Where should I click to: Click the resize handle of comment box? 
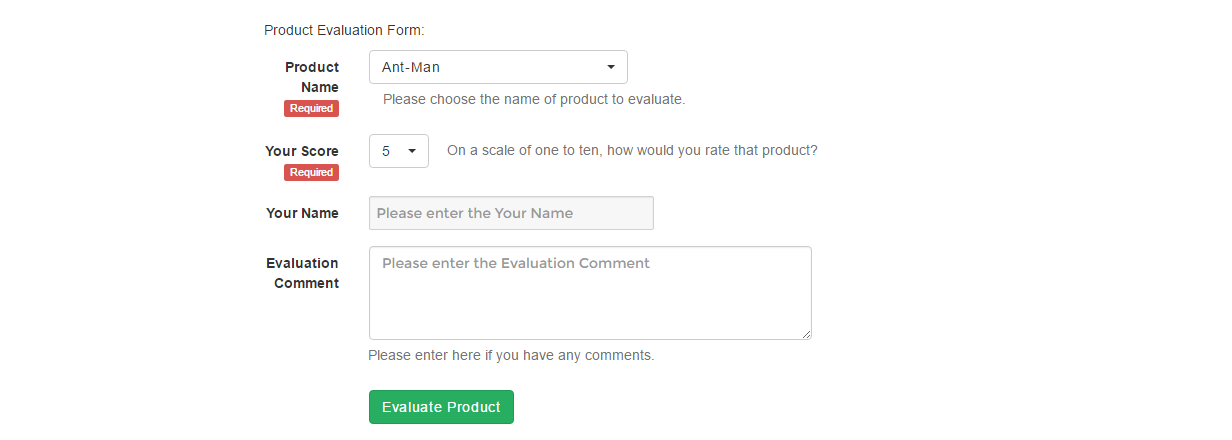805,333
